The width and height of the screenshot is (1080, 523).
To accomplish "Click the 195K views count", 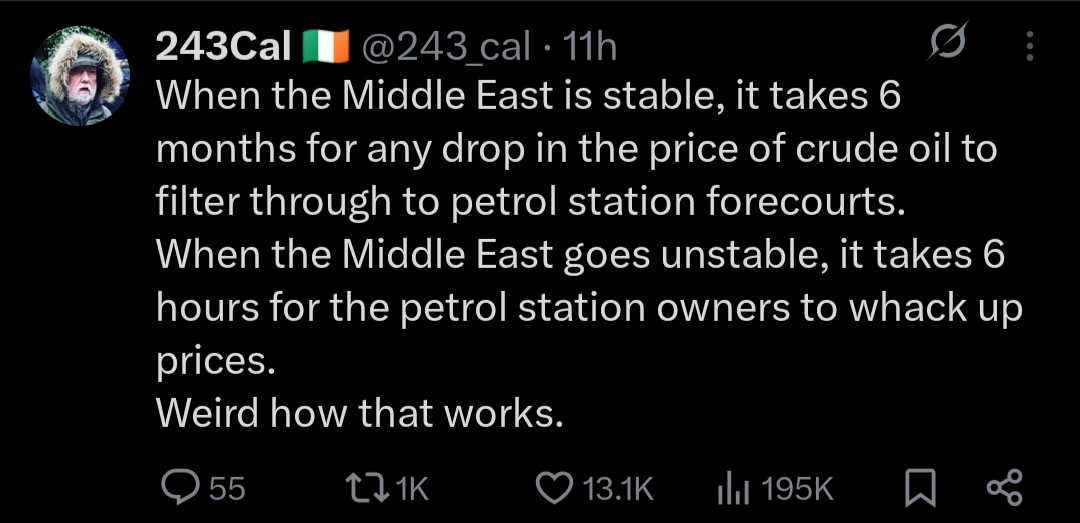I will [x=797, y=488].
